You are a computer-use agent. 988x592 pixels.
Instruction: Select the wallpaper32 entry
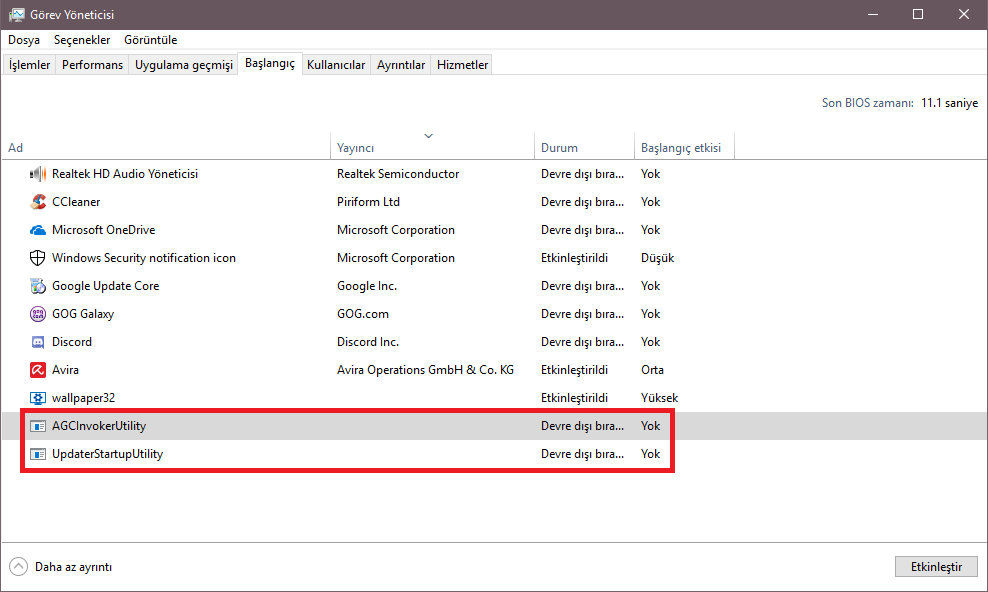tap(83, 398)
